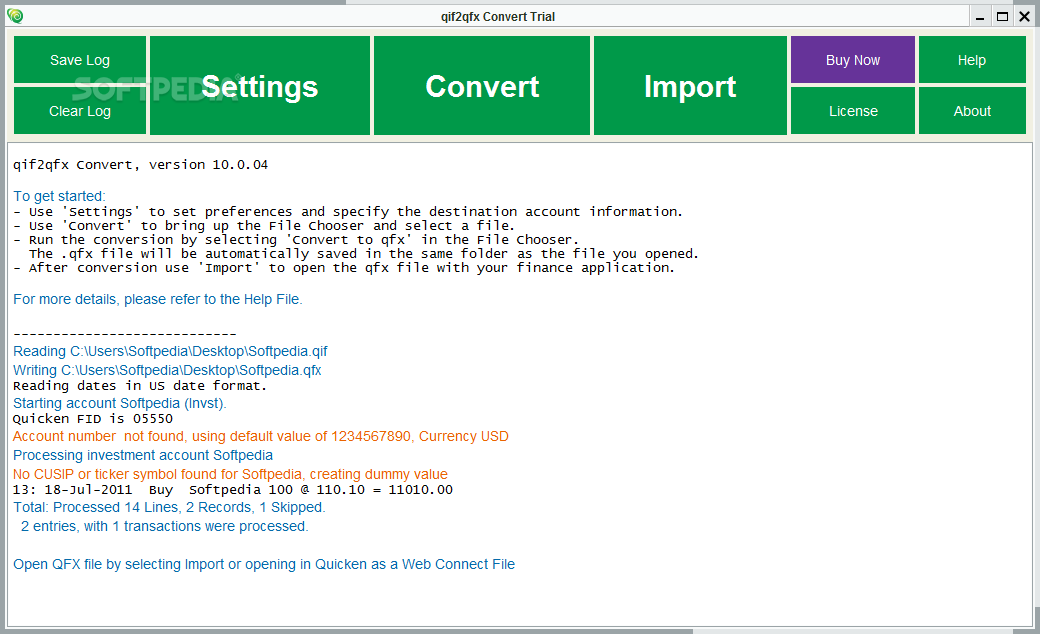This screenshot has width=1040, height=634.
Task: Click "After conversion use 'Import'" instruction line
Action: point(344,267)
